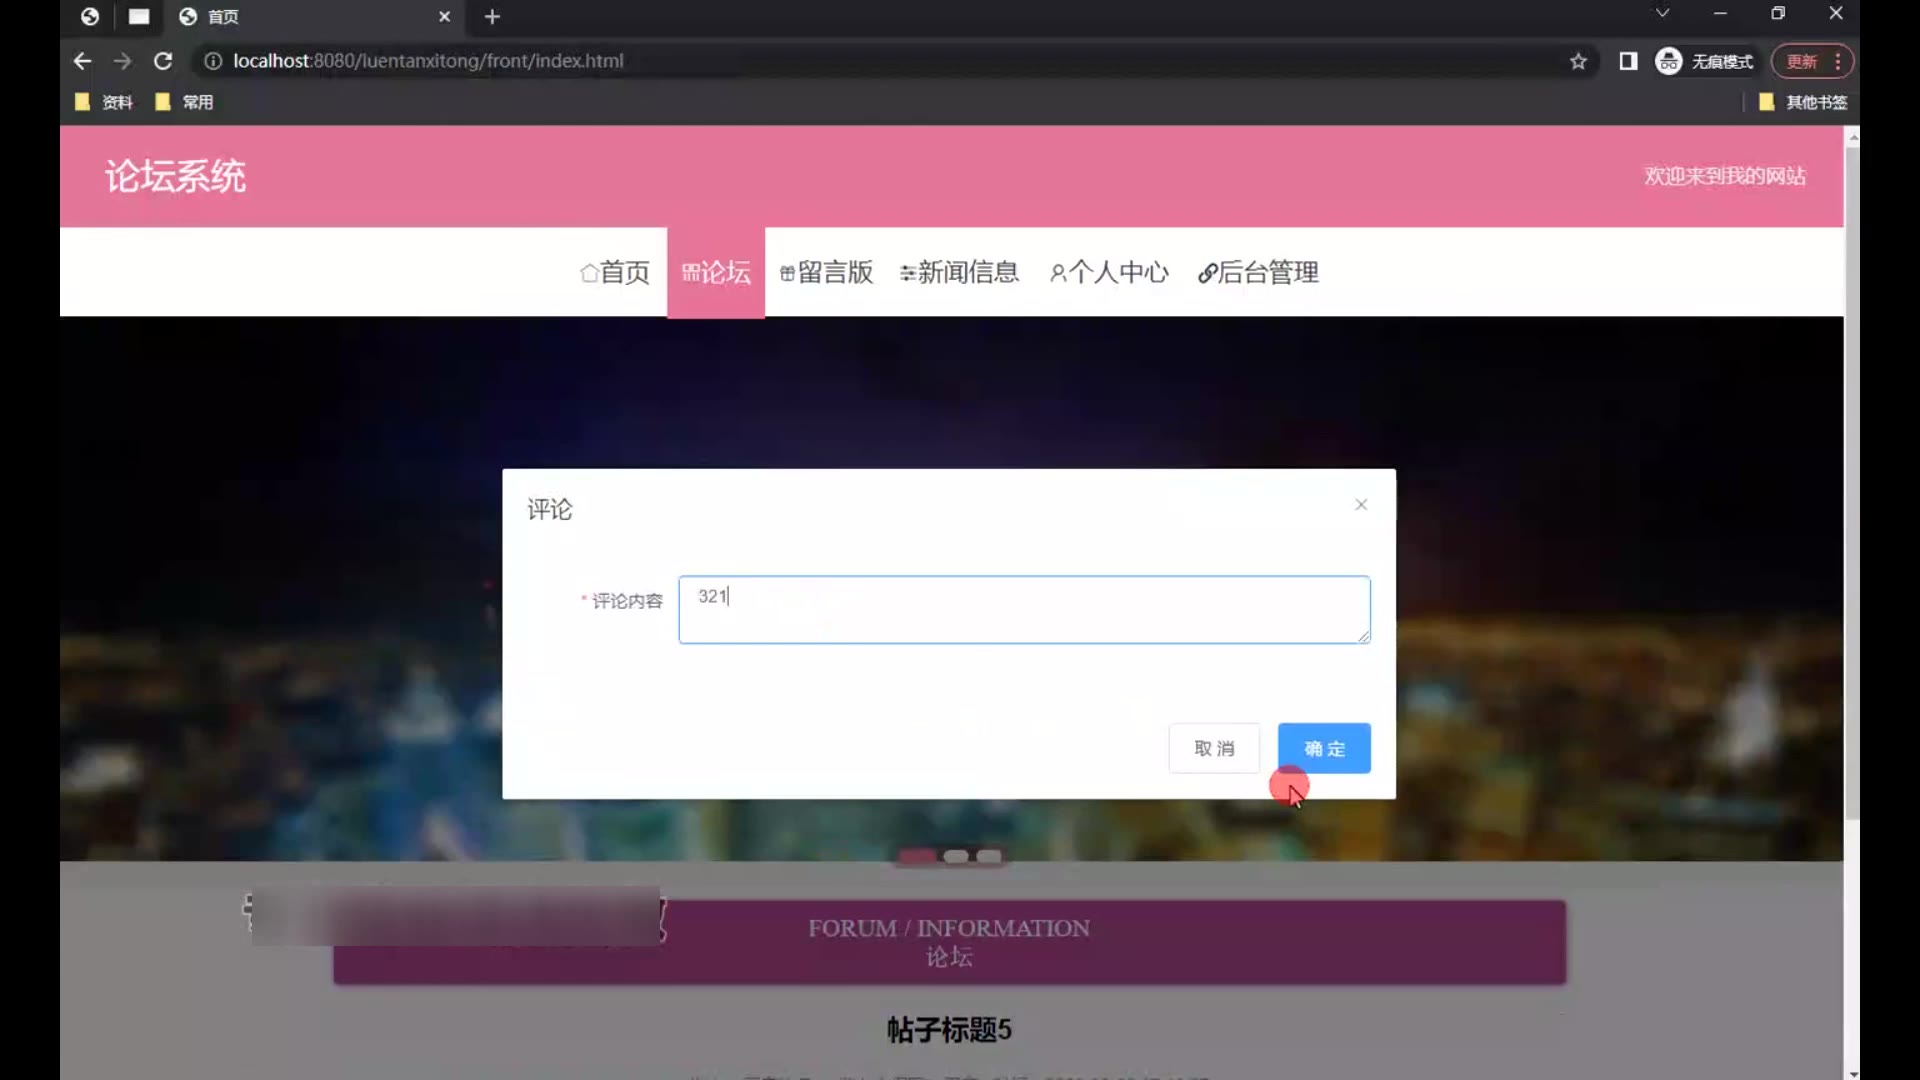Open the 其他书签 folder
1920x1080 pixels.
pos(1803,102)
